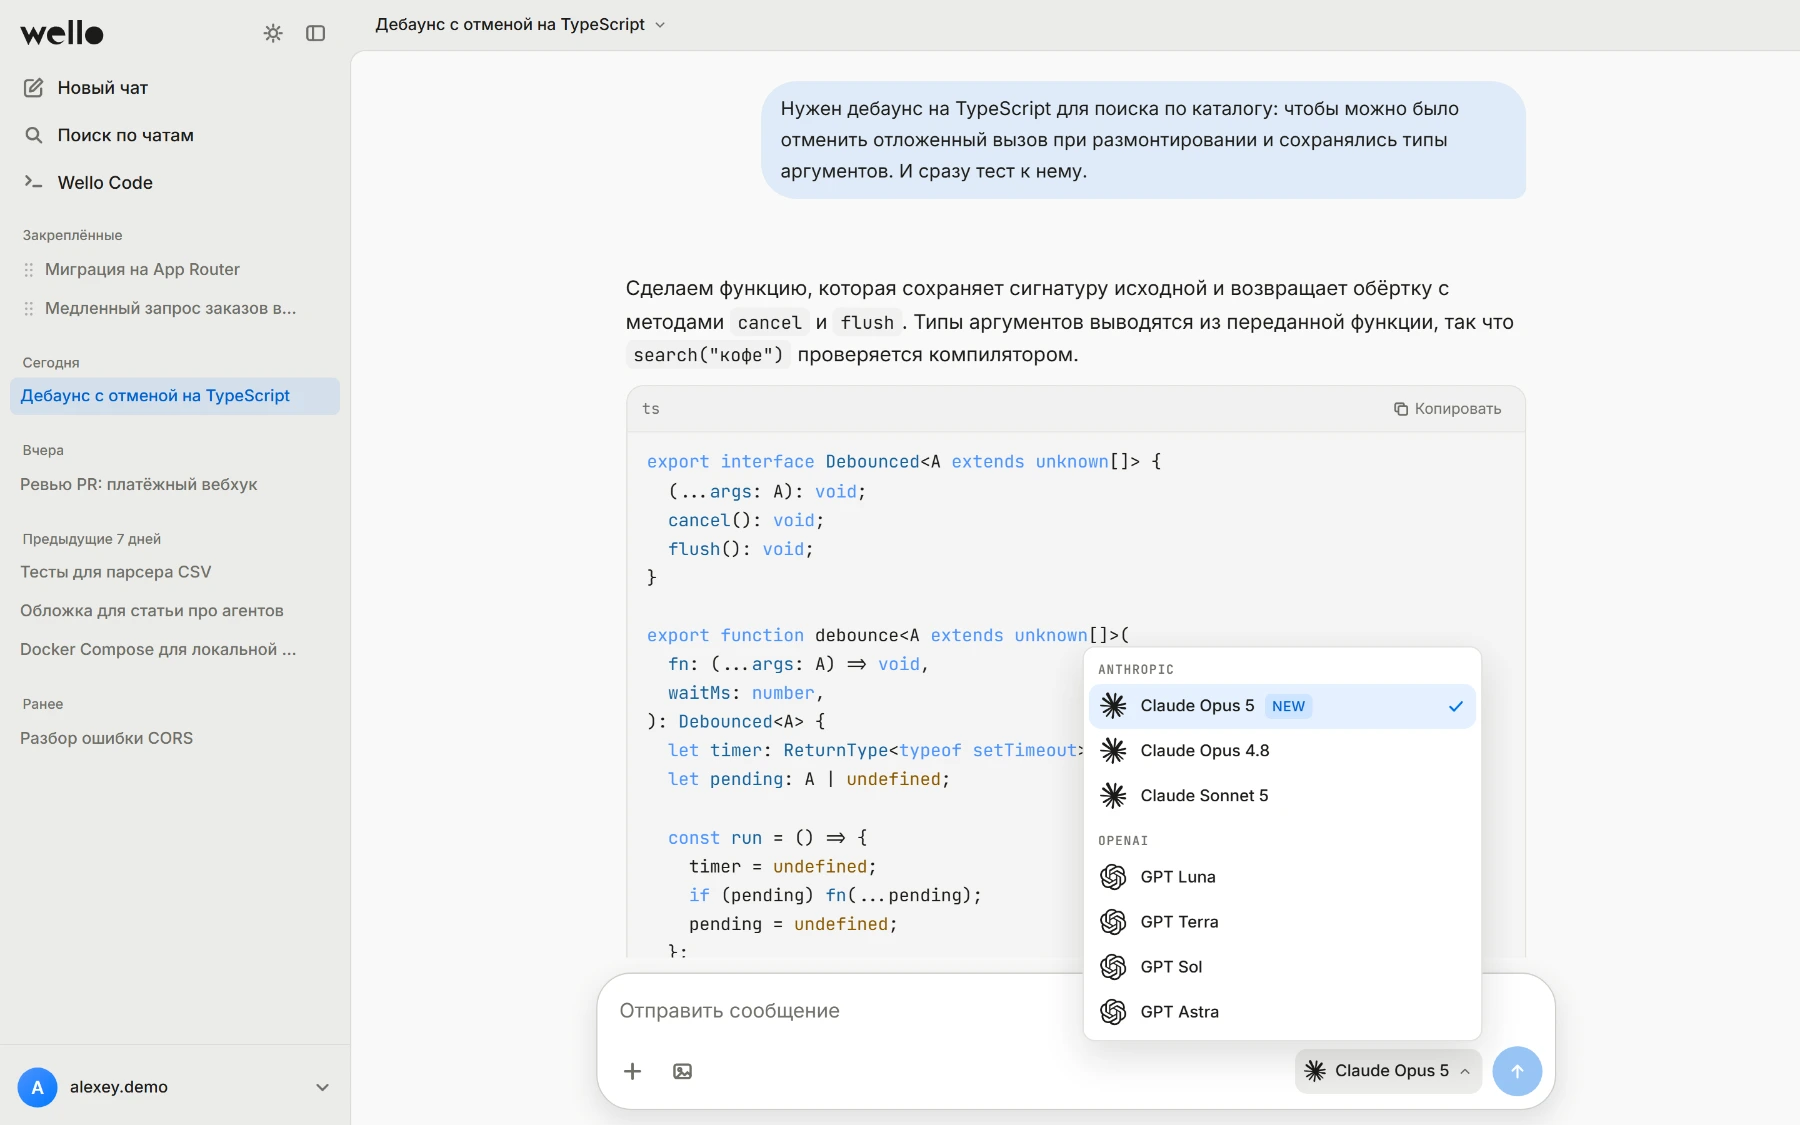Click the NEW badge on Claude Opus 5
Image resolution: width=1800 pixels, height=1125 pixels.
[x=1288, y=706]
